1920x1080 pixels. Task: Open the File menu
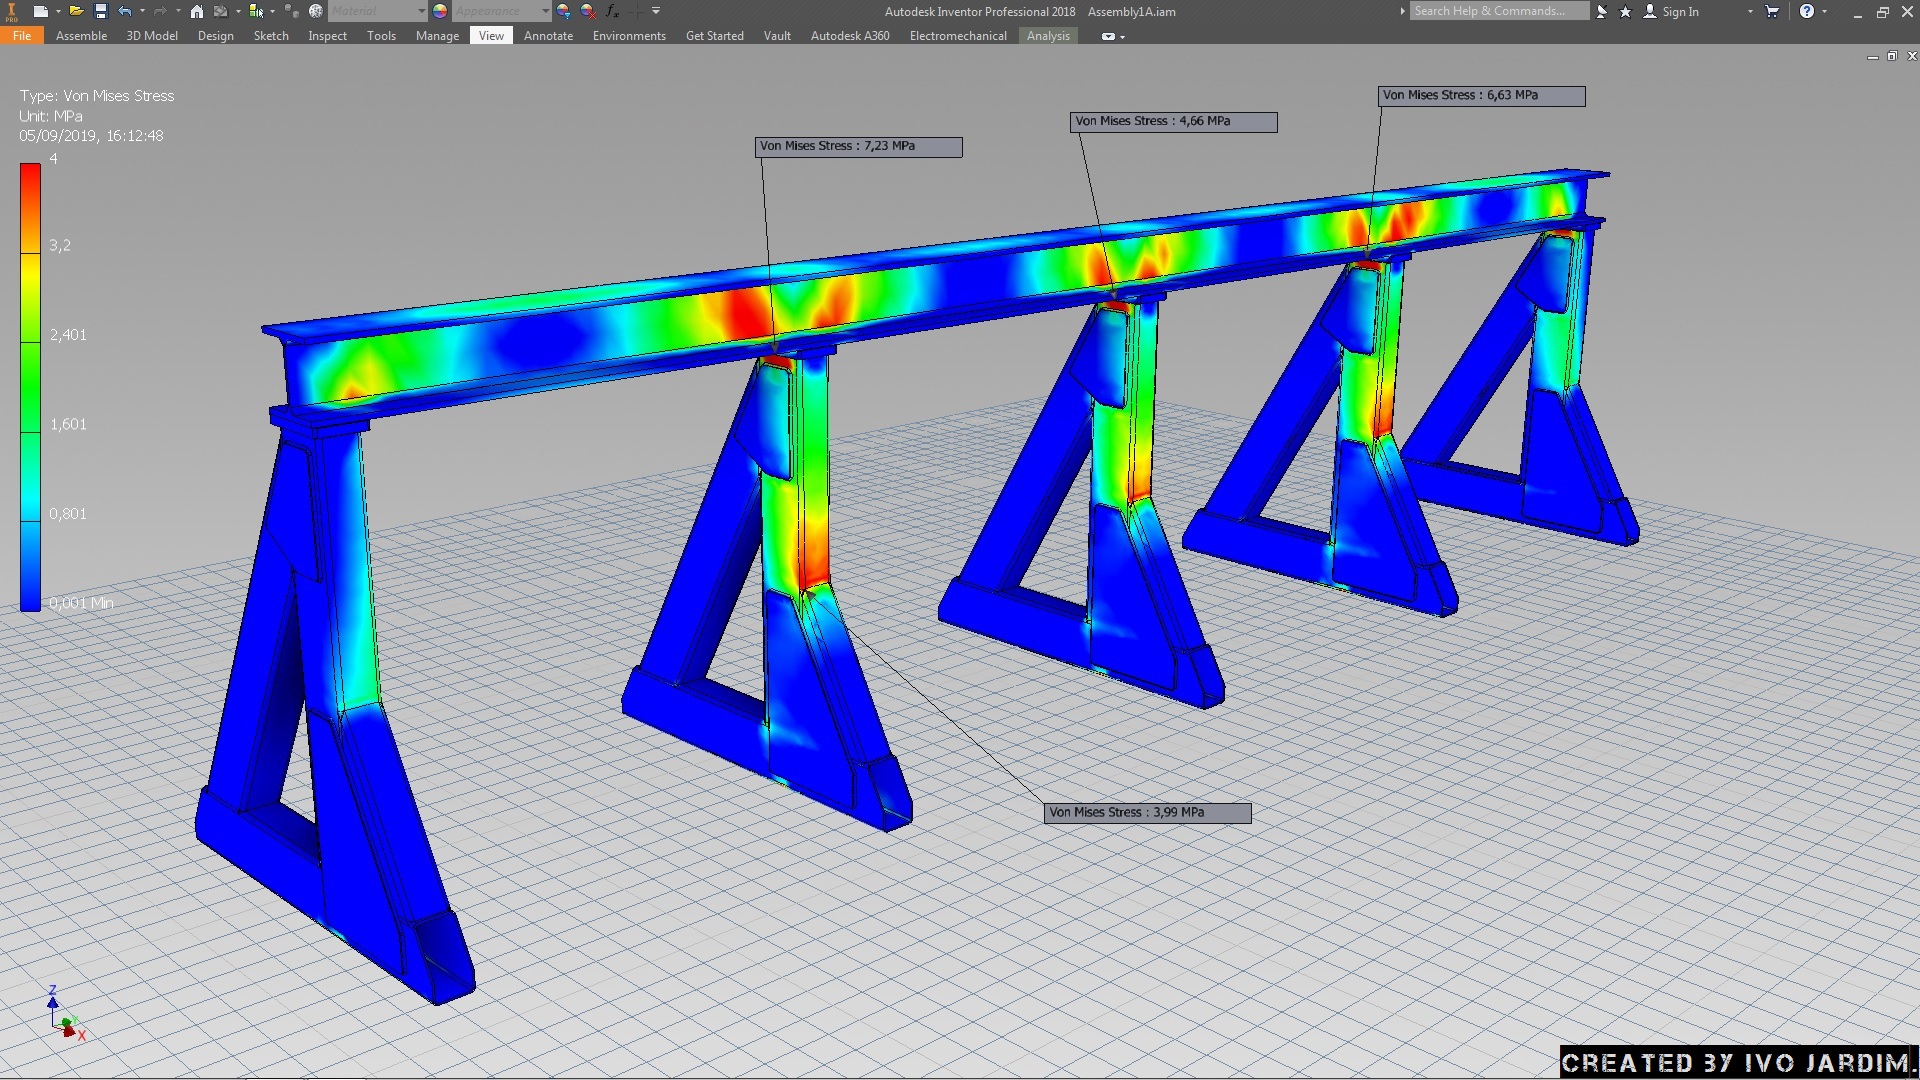[22, 35]
